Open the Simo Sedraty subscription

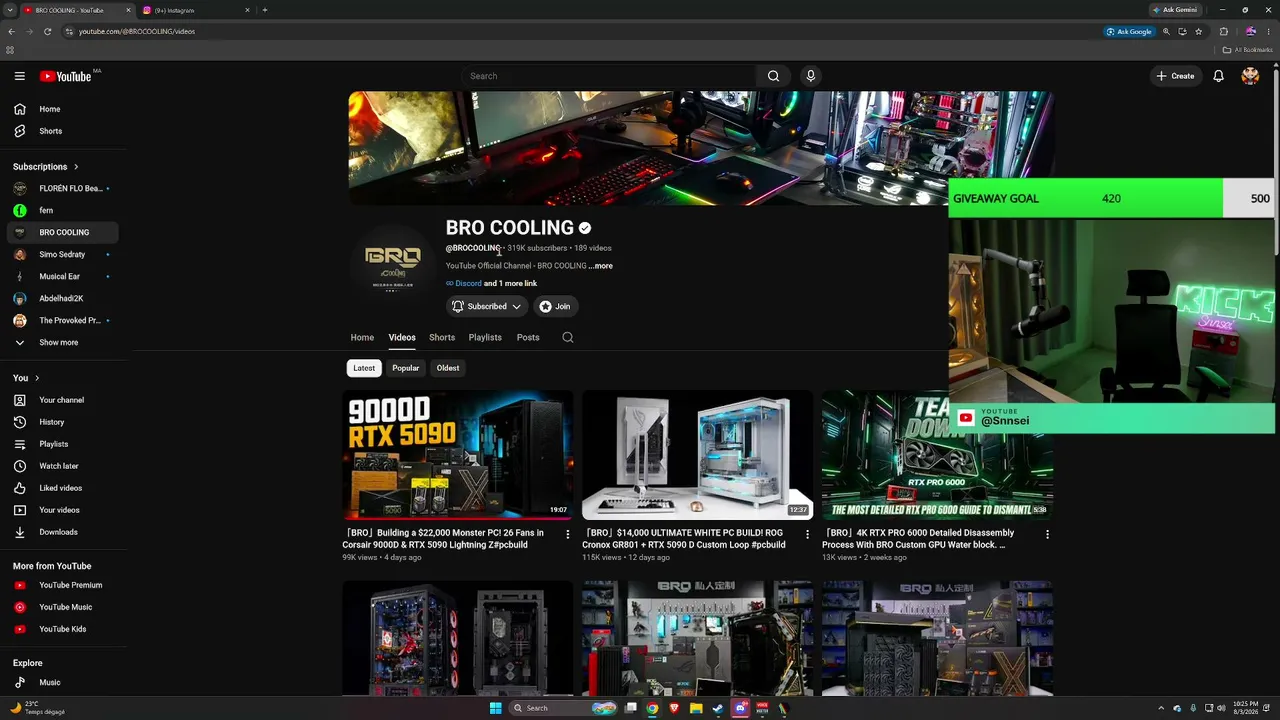point(63,254)
